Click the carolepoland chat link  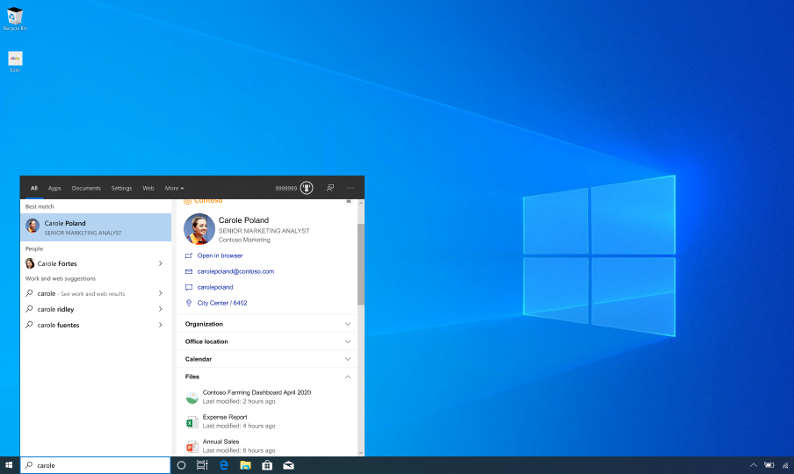215,287
